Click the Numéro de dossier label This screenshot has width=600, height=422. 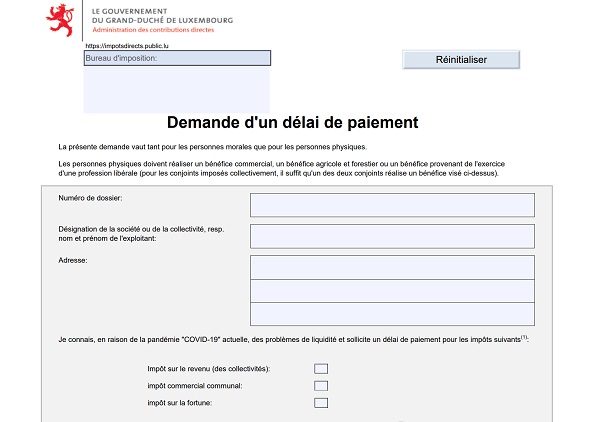[90, 198]
